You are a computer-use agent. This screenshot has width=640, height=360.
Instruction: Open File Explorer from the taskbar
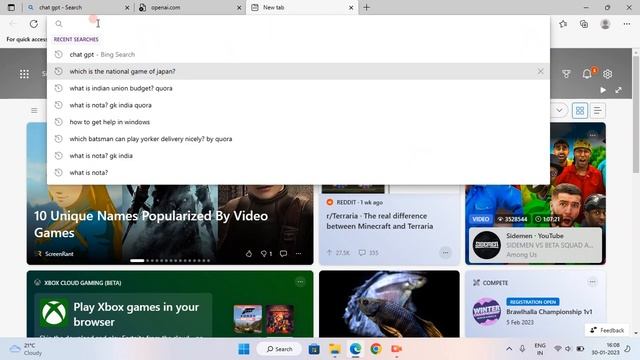335,349
